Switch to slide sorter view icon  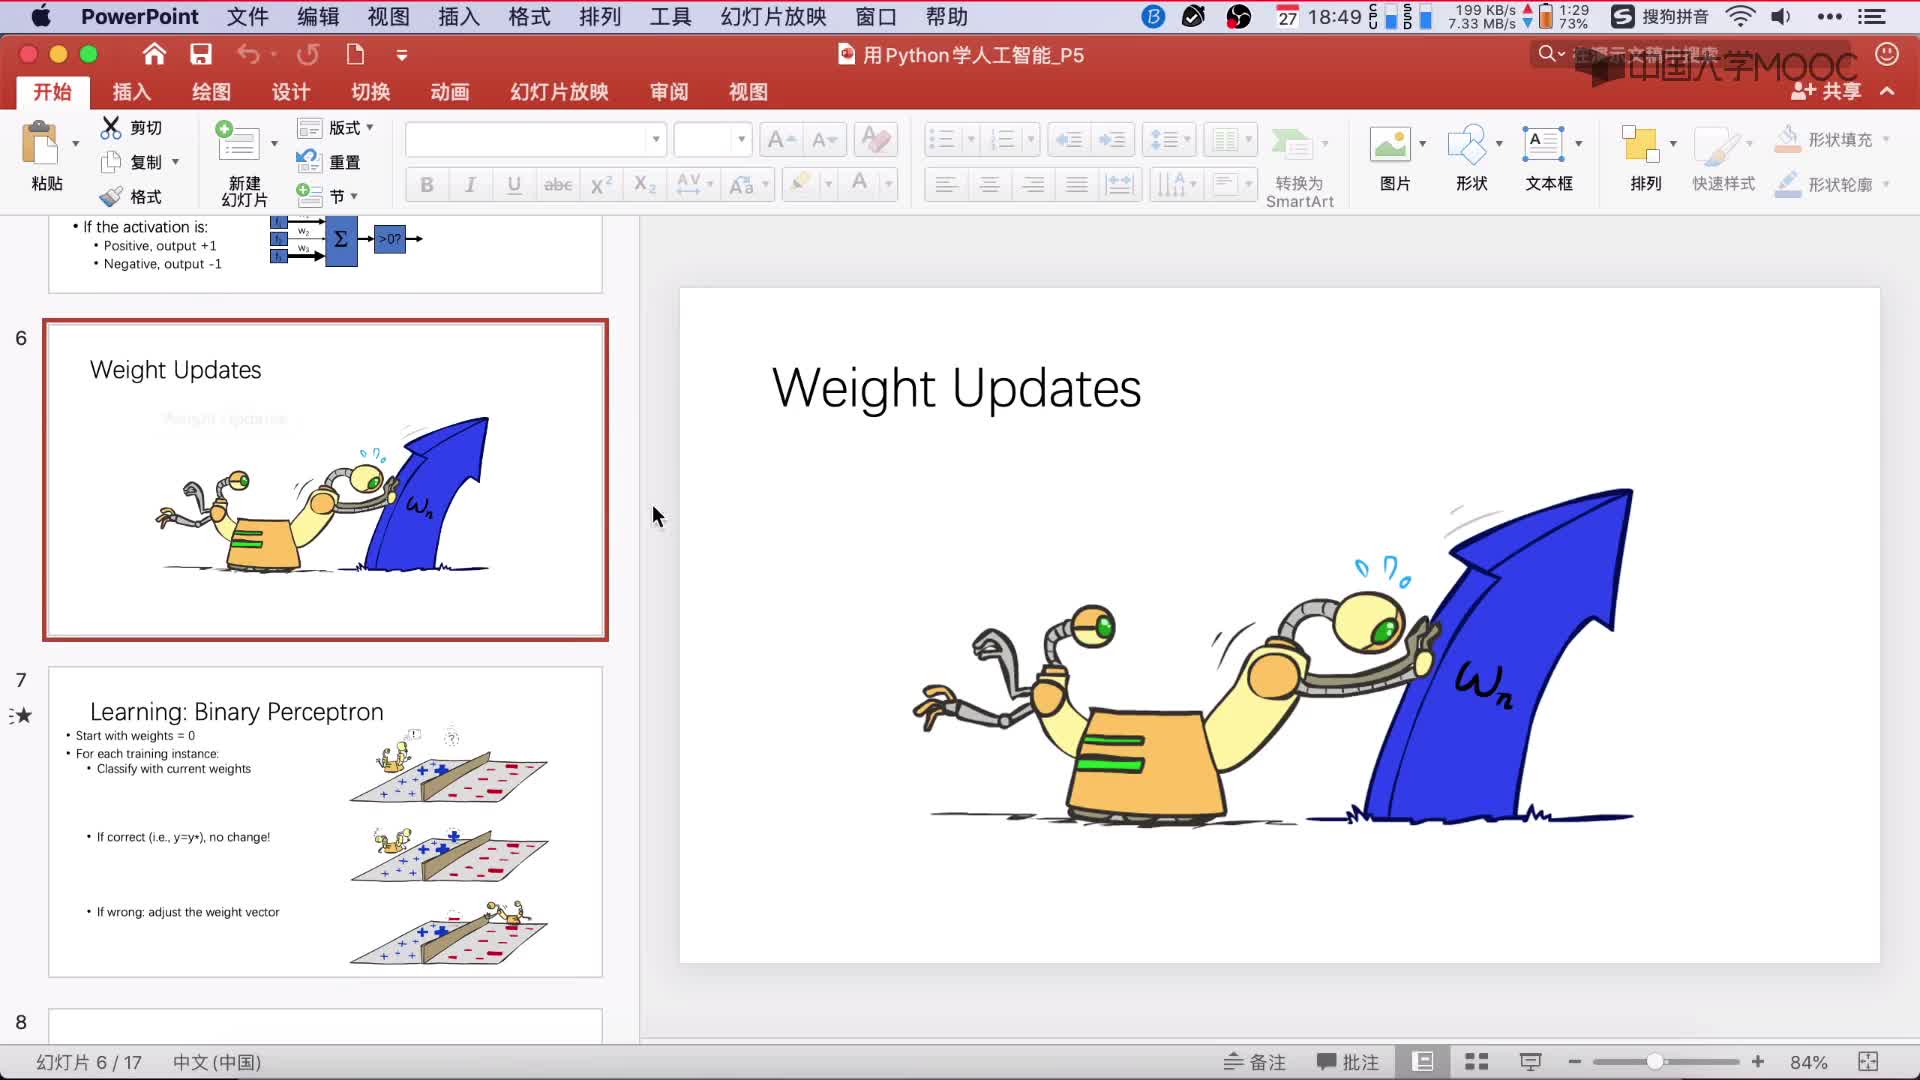pos(1476,1062)
